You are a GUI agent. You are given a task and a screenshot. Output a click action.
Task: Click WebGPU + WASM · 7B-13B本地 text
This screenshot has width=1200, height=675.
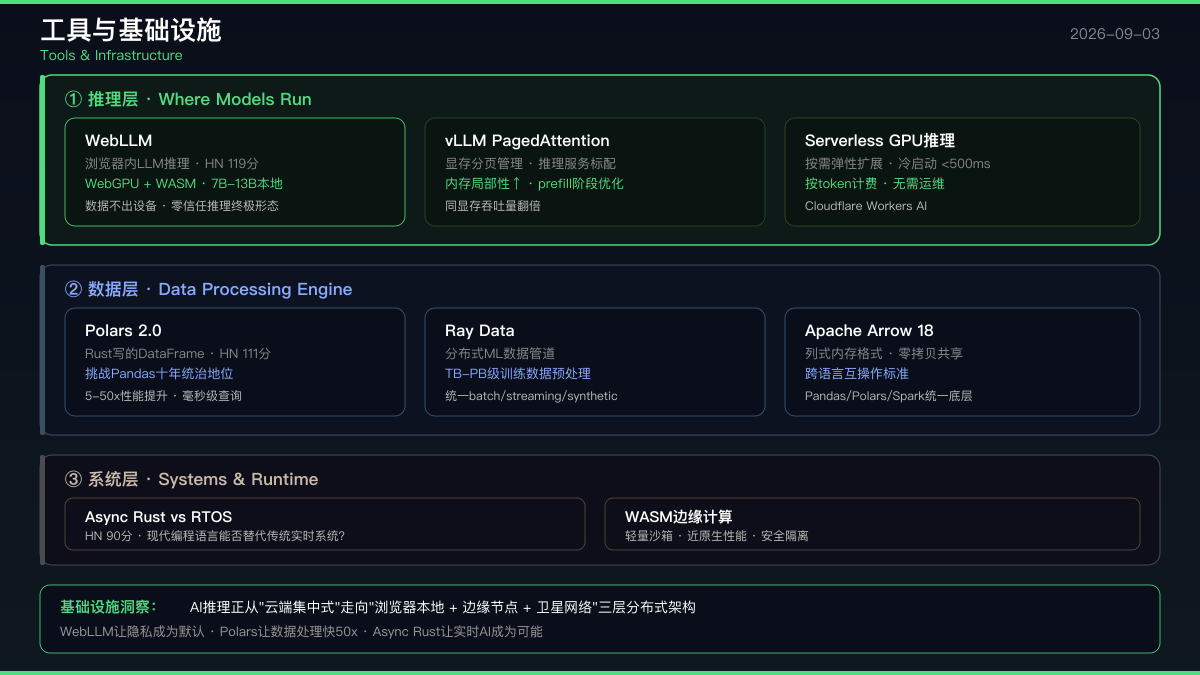pos(184,184)
